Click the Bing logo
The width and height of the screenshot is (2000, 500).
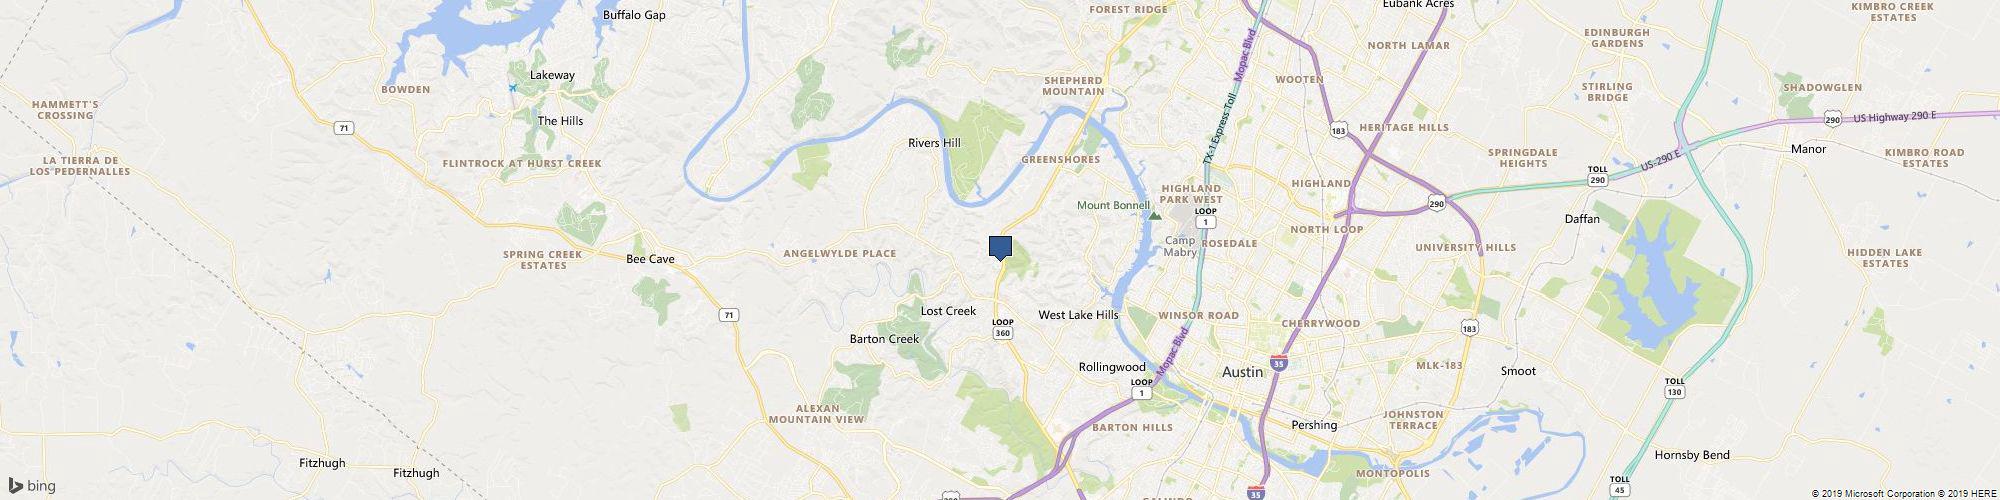(33, 486)
